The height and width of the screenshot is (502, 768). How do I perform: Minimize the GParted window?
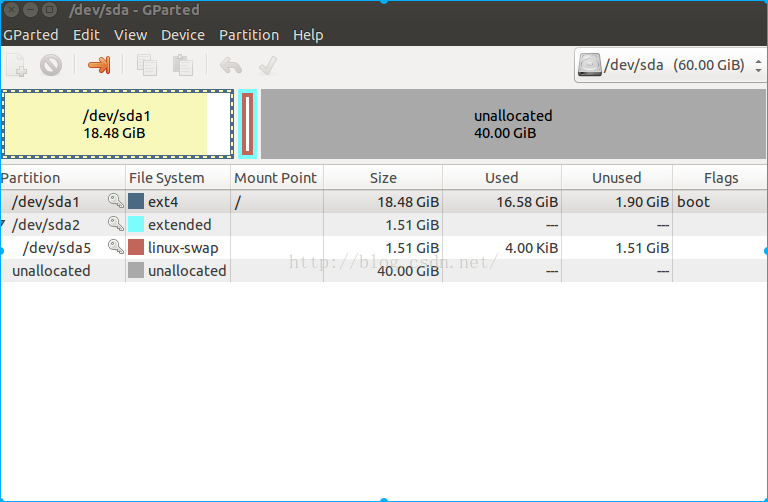pos(30,9)
